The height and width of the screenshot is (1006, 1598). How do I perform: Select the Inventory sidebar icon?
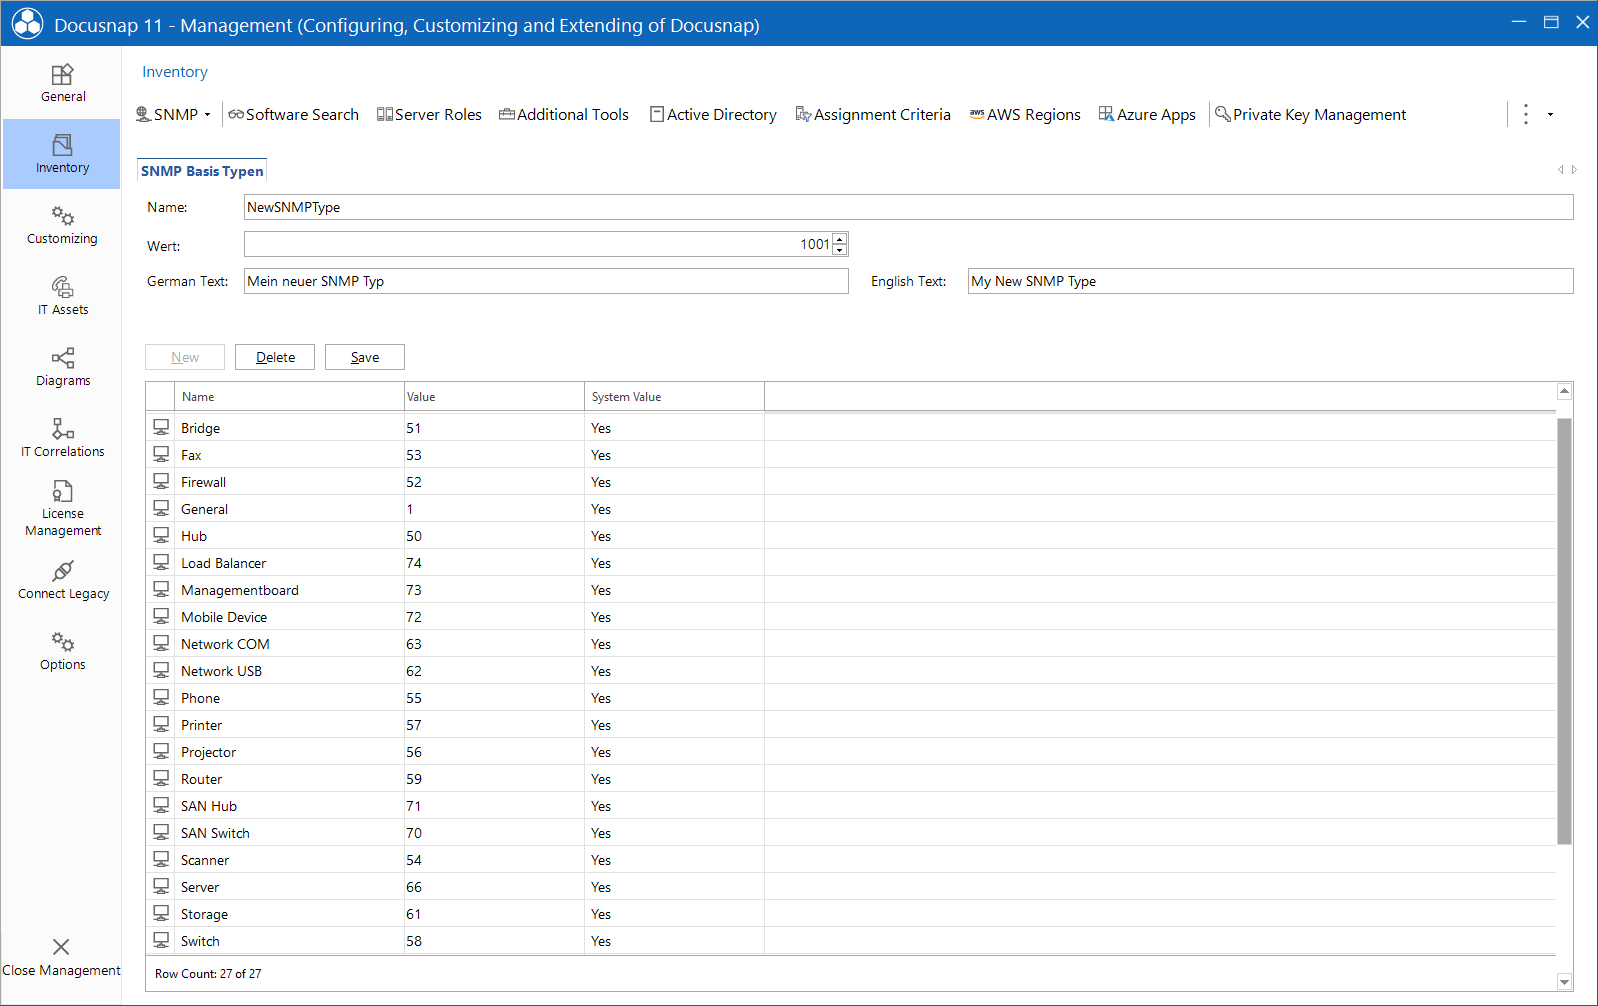[x=62, y=146]
